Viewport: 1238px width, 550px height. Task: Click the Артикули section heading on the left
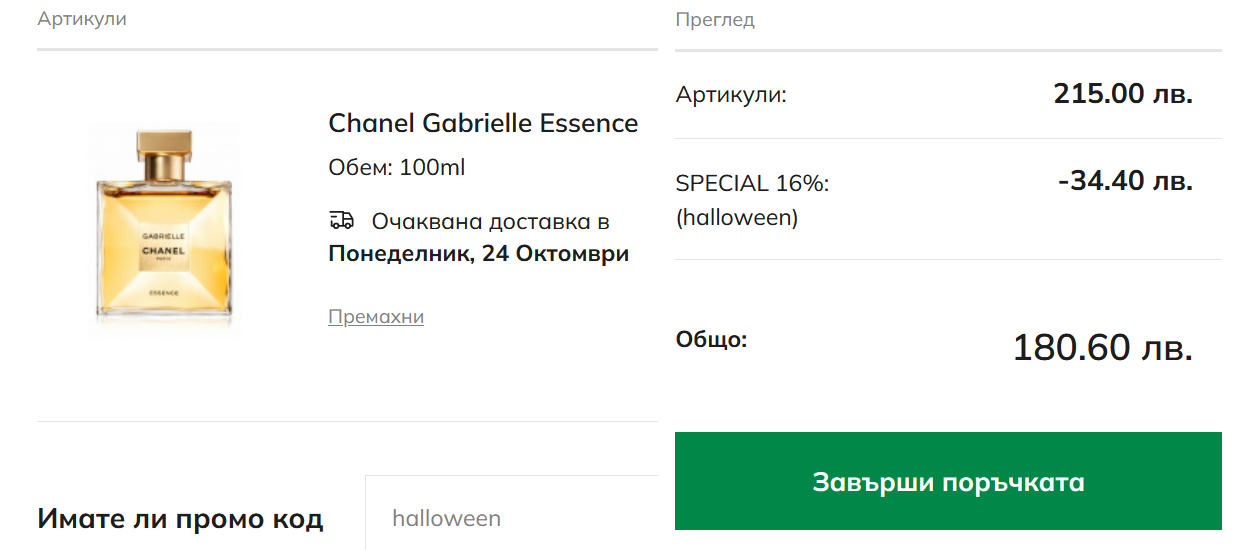[82, 19]
